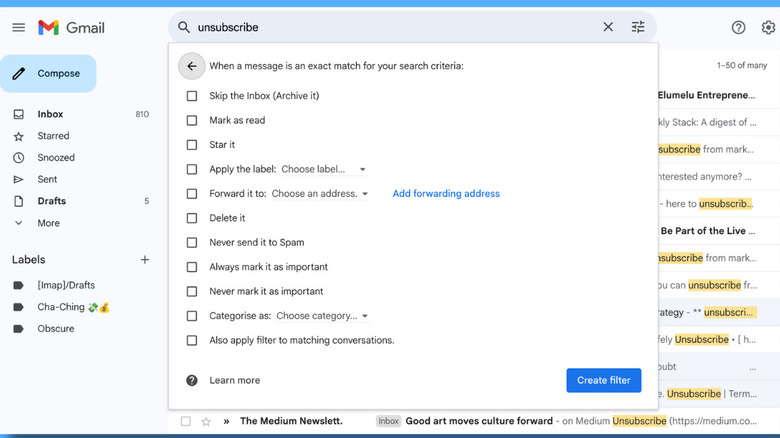780x438 pixels.
Task: Create a new label with plus icon
Action: 145,260
